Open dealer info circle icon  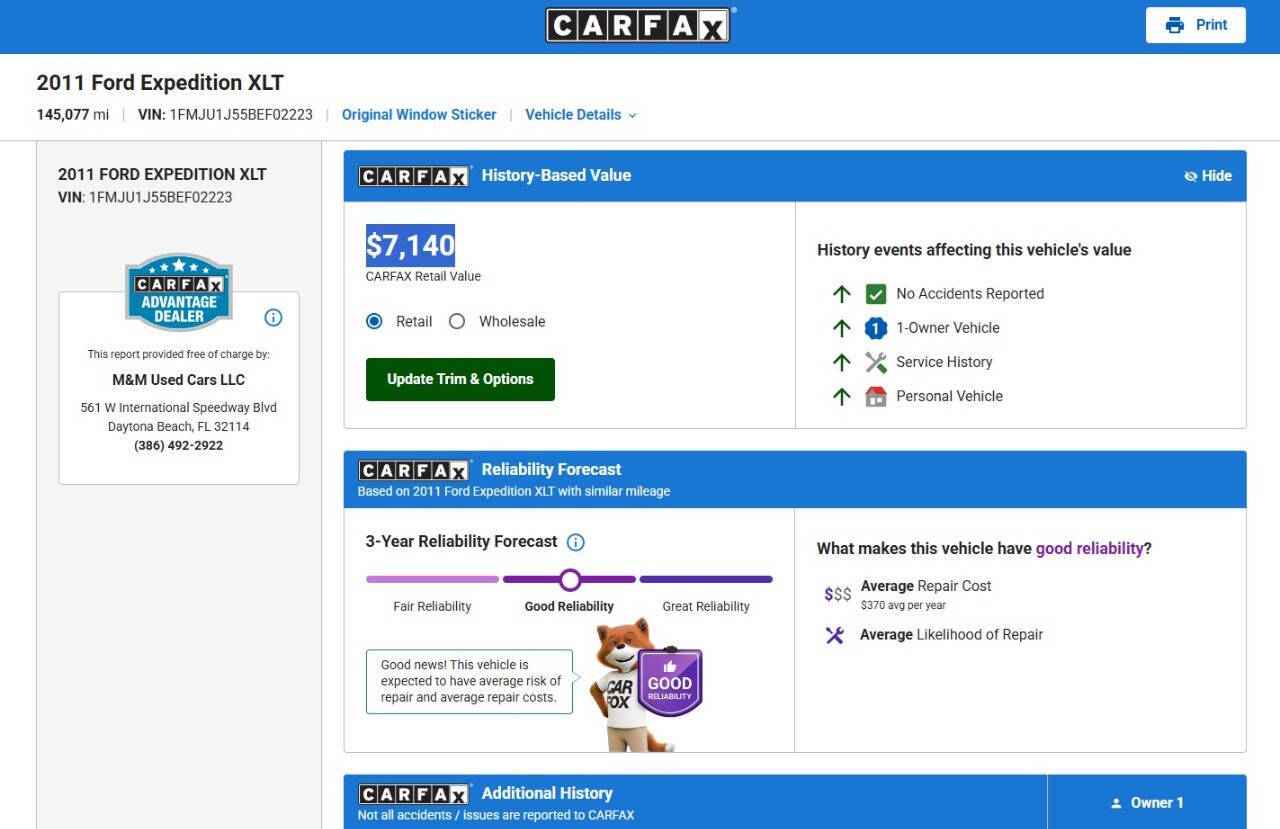point(273,318)
